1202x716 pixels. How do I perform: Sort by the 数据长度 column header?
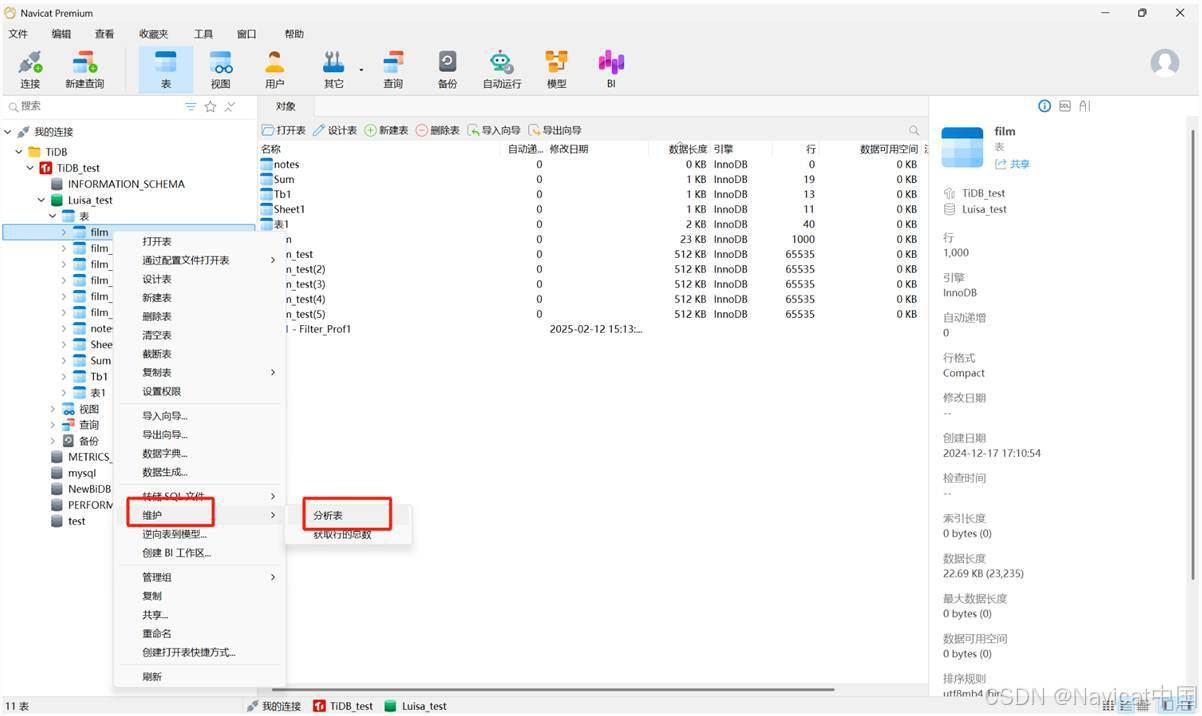tap(679, 149)
